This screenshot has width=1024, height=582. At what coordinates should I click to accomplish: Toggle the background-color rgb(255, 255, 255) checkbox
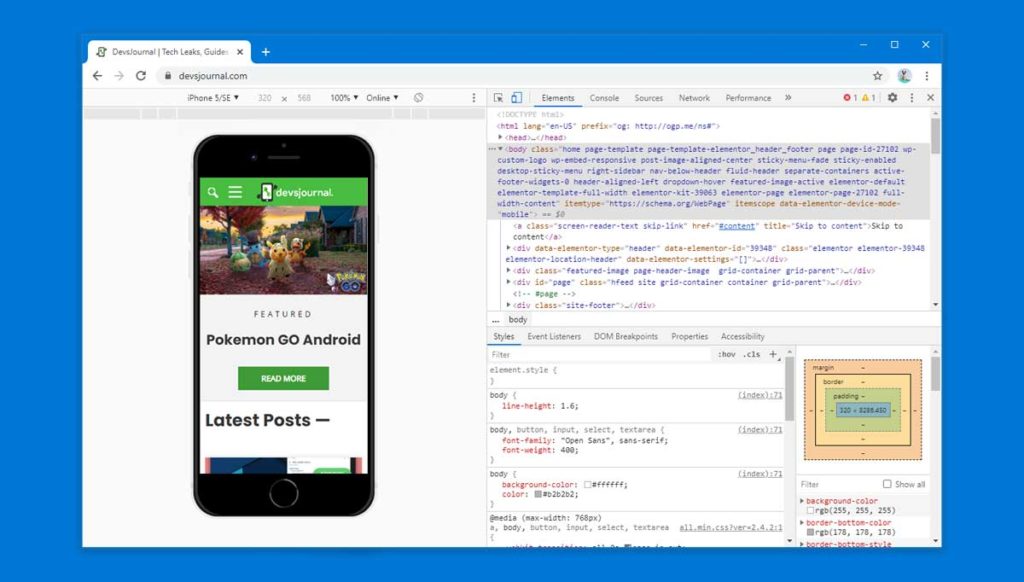tap(811, 510)
